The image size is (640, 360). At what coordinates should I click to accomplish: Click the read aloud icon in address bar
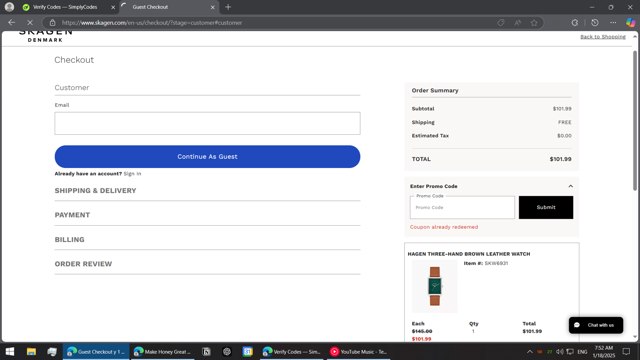(x=518, y=23)
